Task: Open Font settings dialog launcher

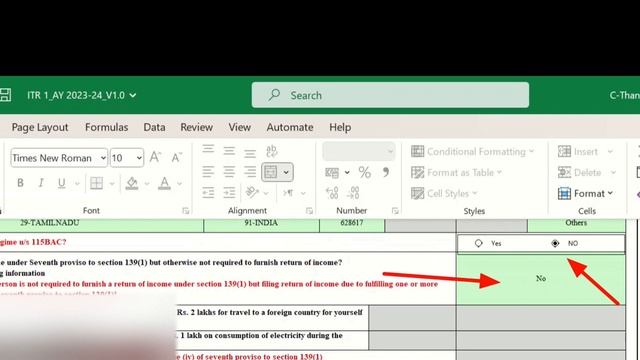Action: pyautogui.click(x=186, y=211)
